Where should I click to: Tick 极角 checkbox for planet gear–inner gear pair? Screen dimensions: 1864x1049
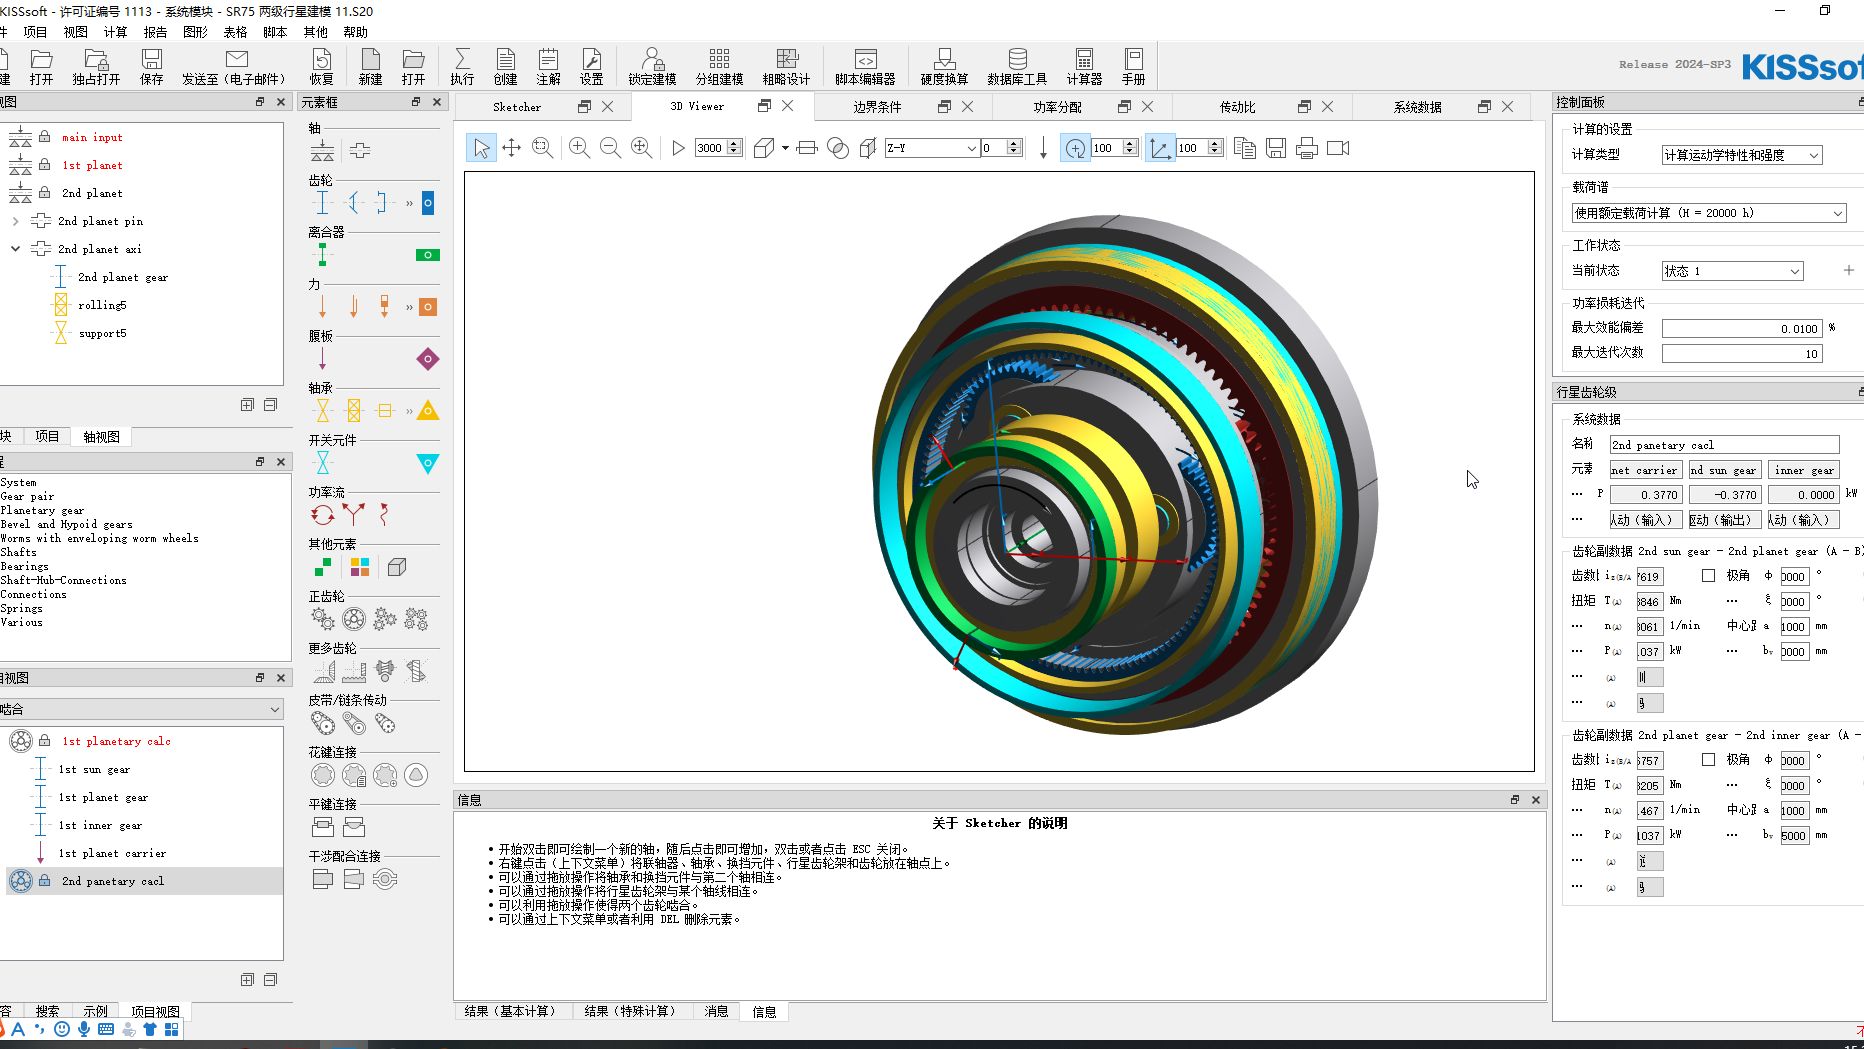tap(1708, 759)
